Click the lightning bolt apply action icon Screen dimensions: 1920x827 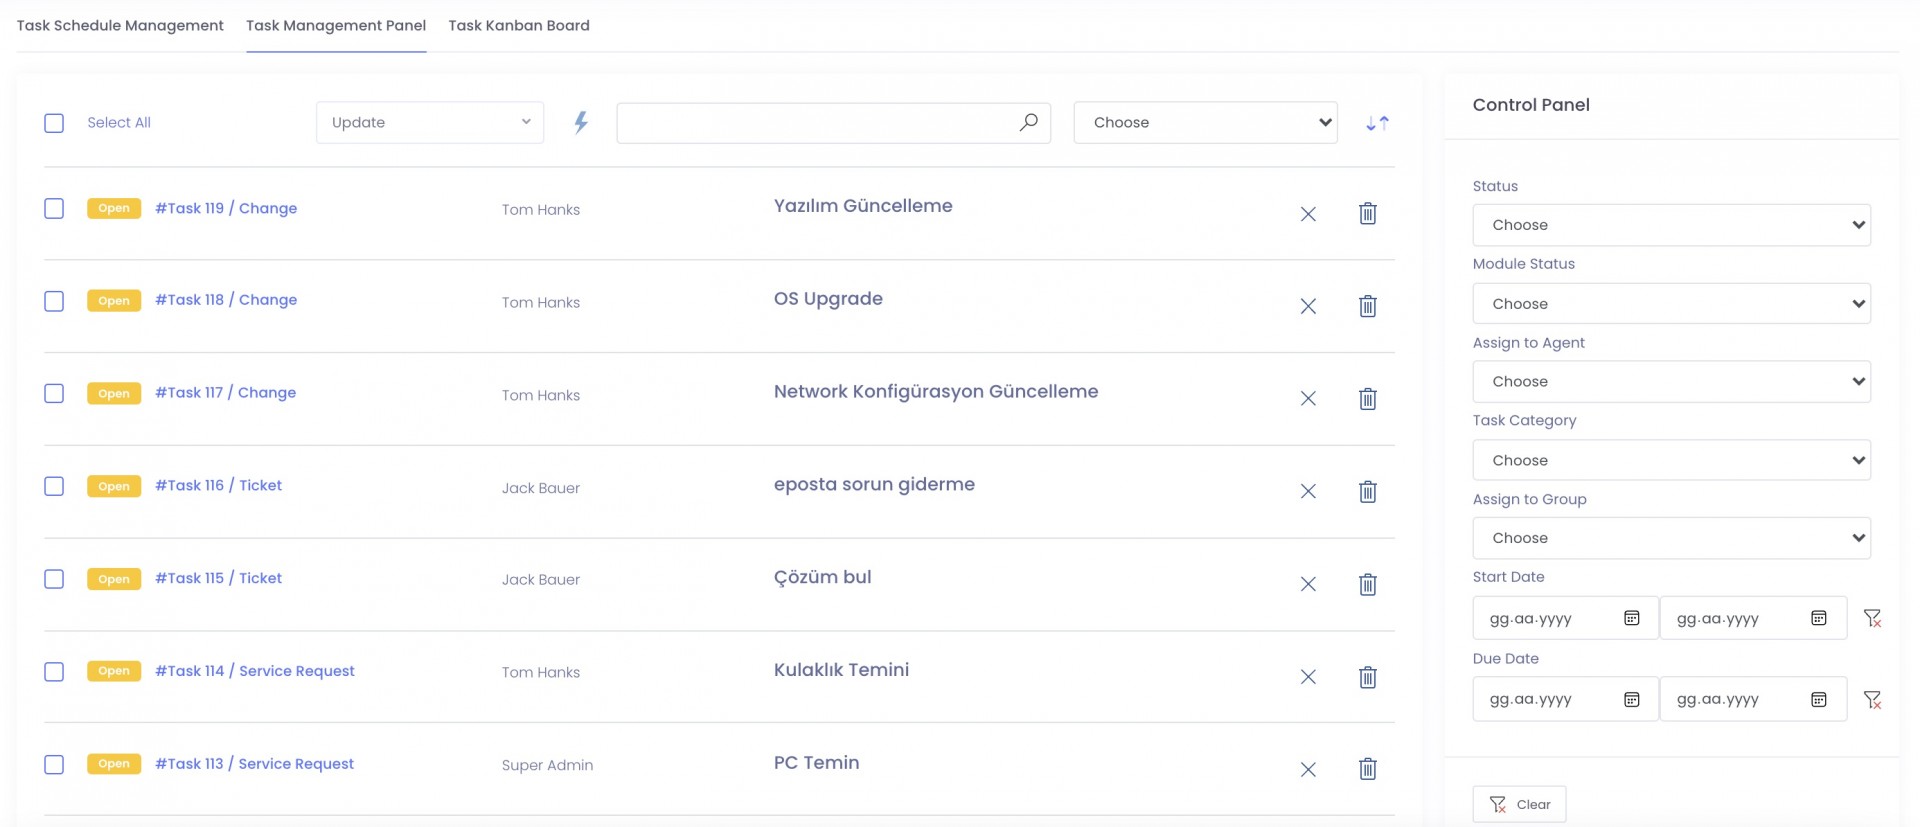click(580, 123)
